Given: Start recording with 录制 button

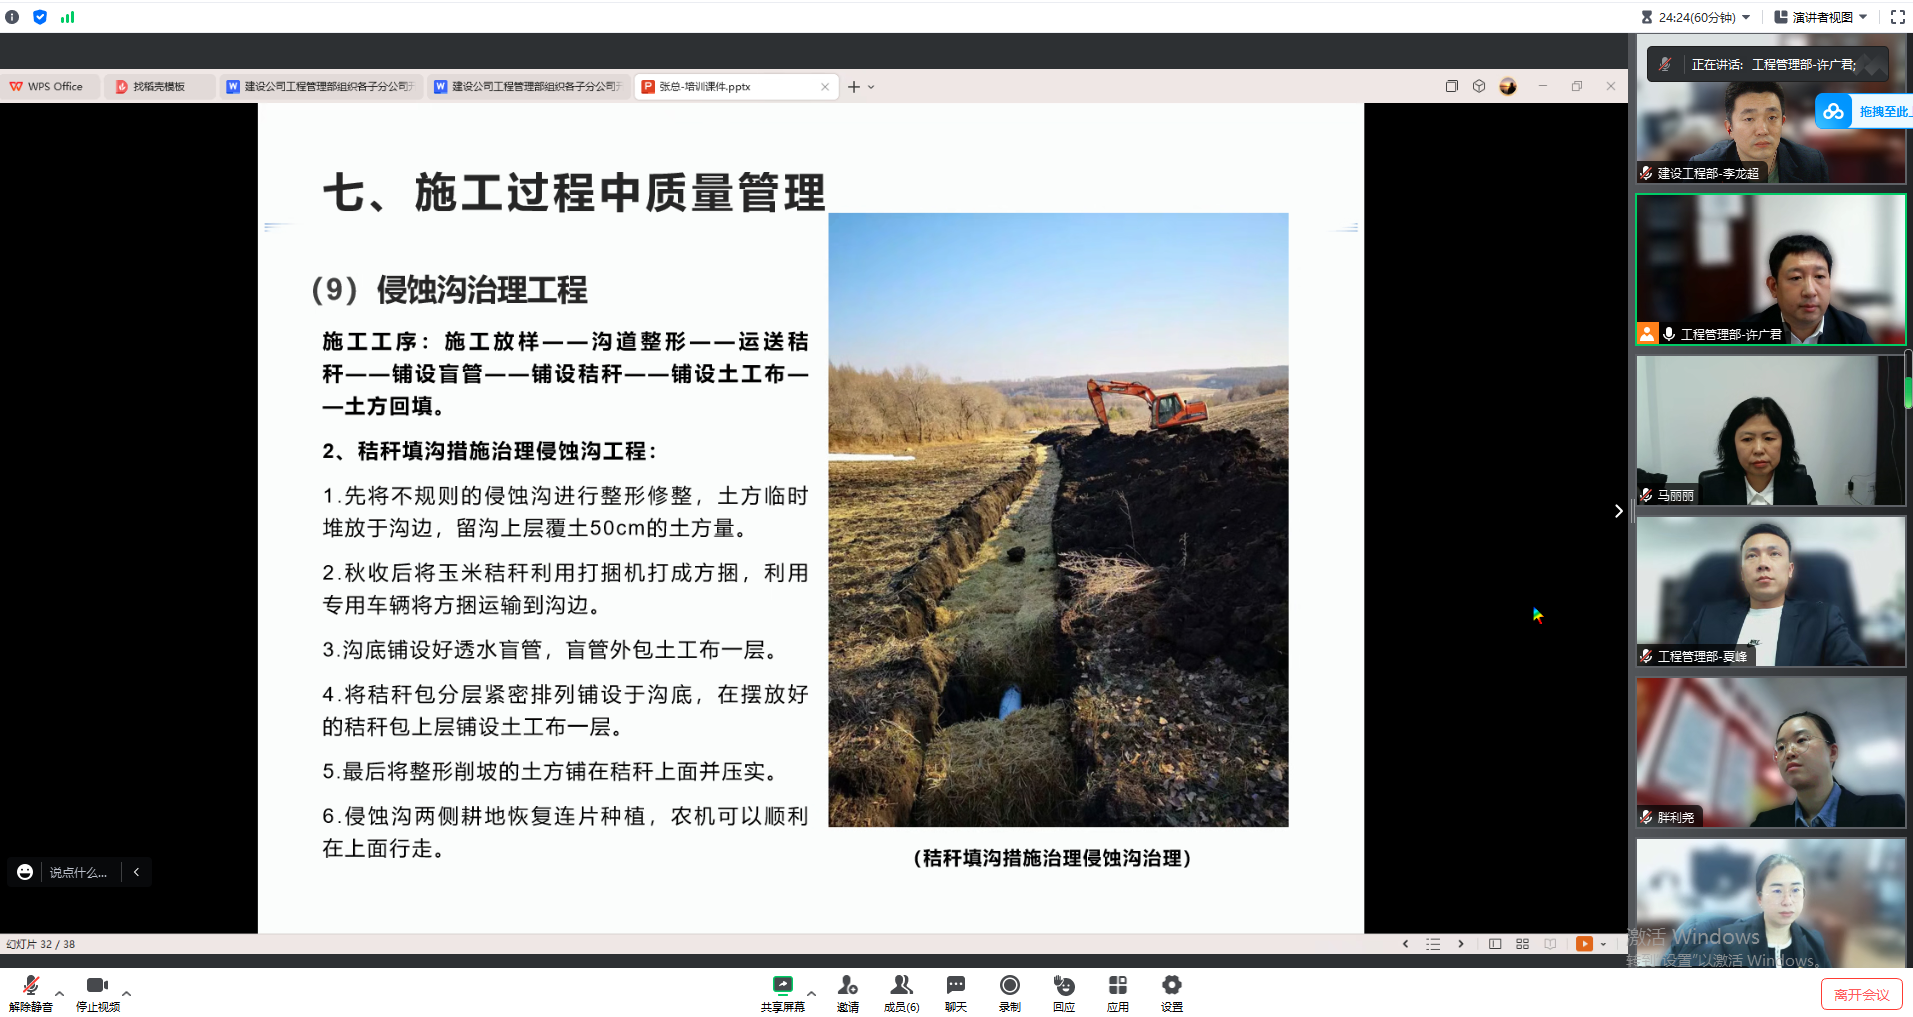Looking at the screenshot, I should point(1009,993).
